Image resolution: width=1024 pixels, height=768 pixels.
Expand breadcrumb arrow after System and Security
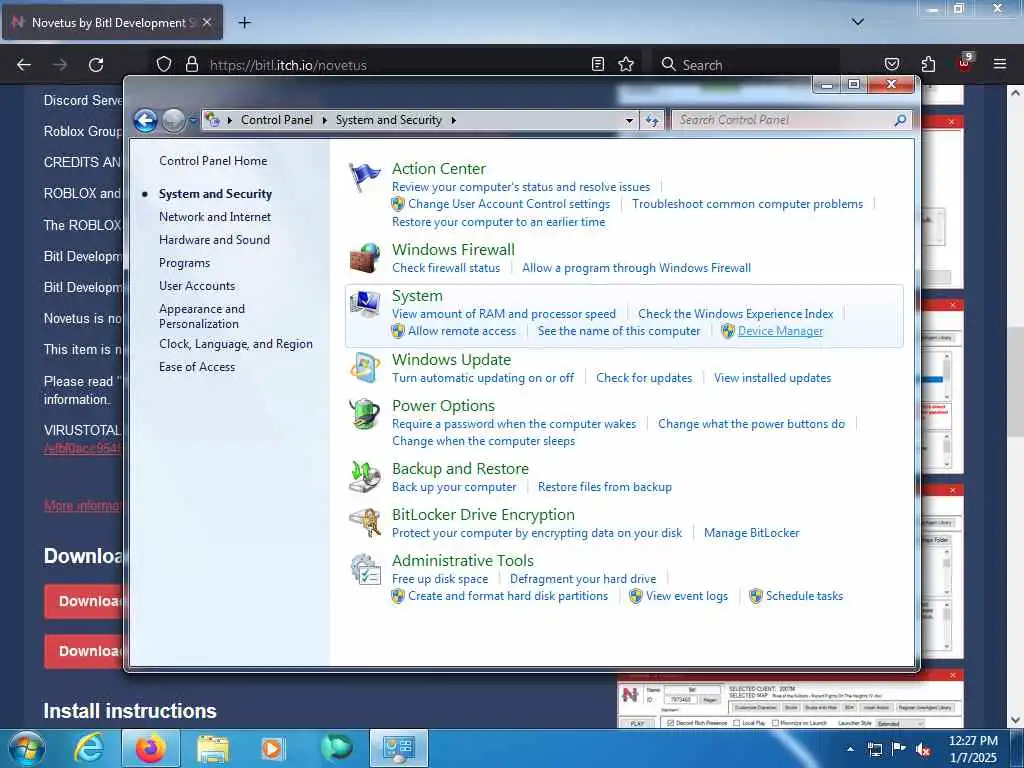click(453, 120)
